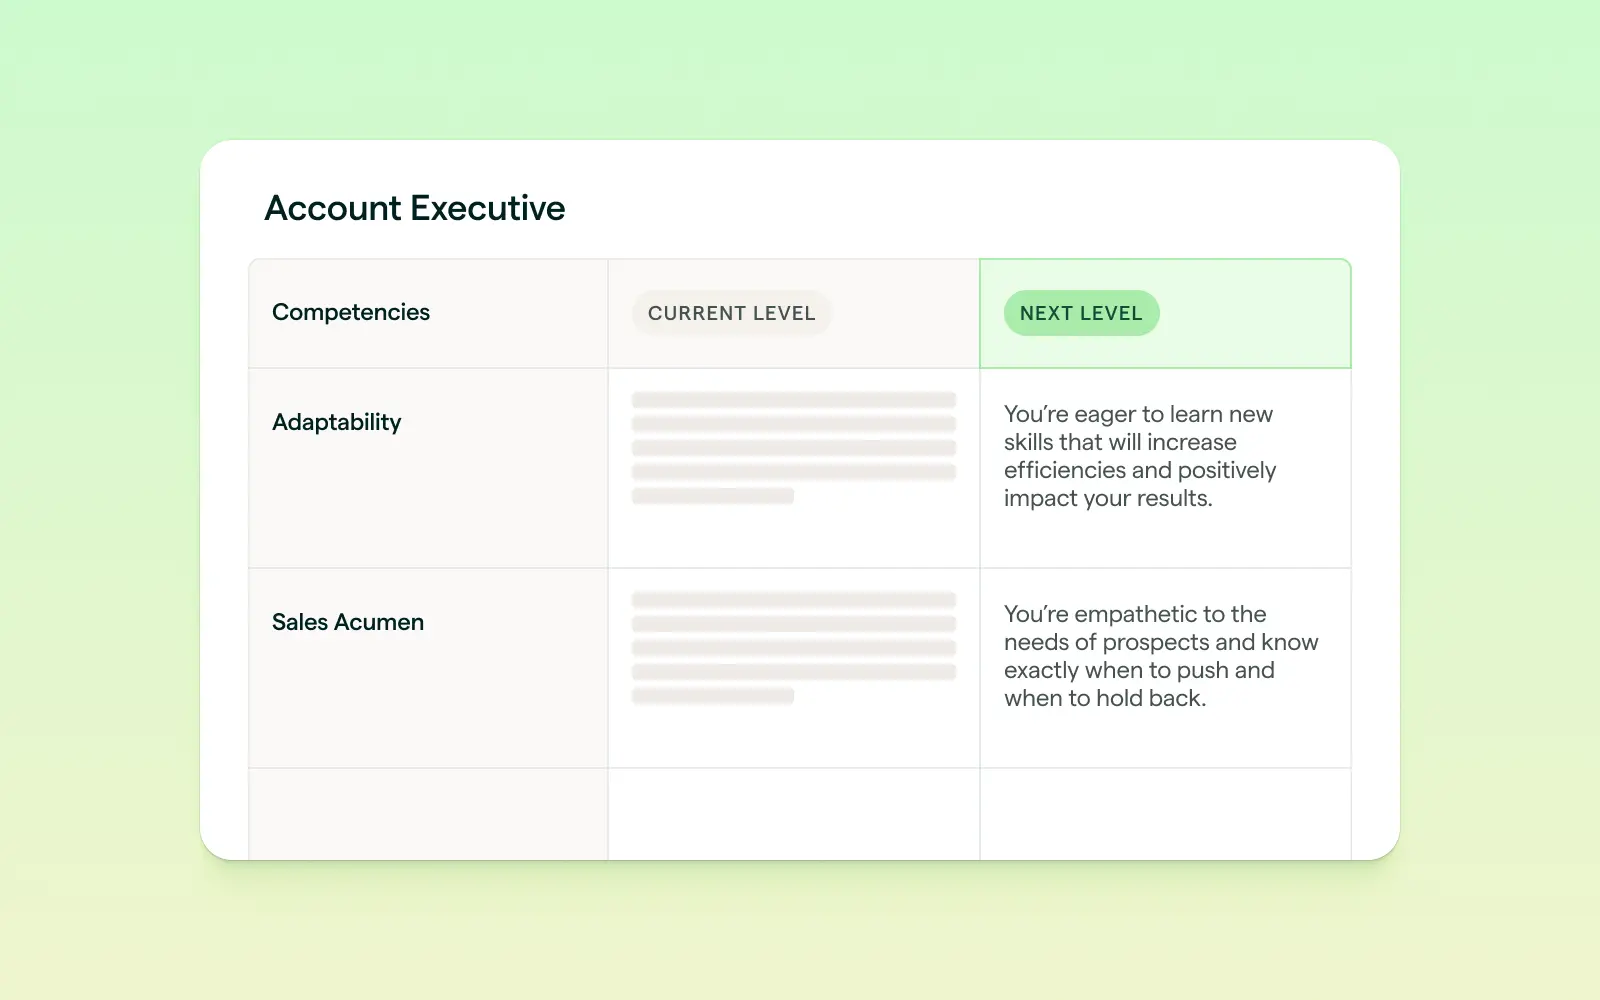
Task: Select the text starting with You're empathetic
Action: coord(1160,656)
